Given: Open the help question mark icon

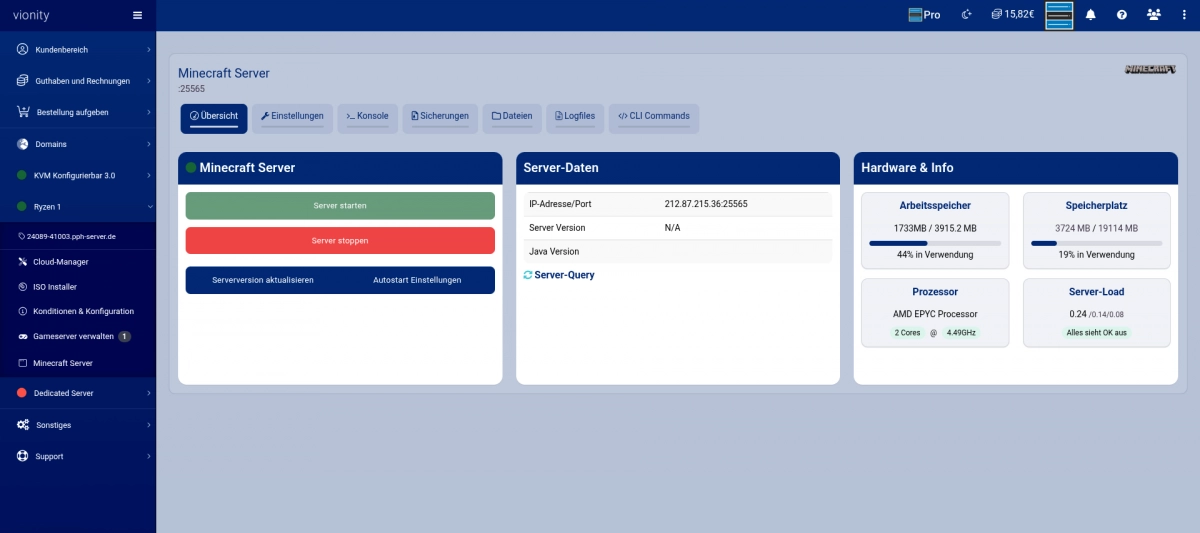Looking at the screenshot, I should click(1122, 15).
